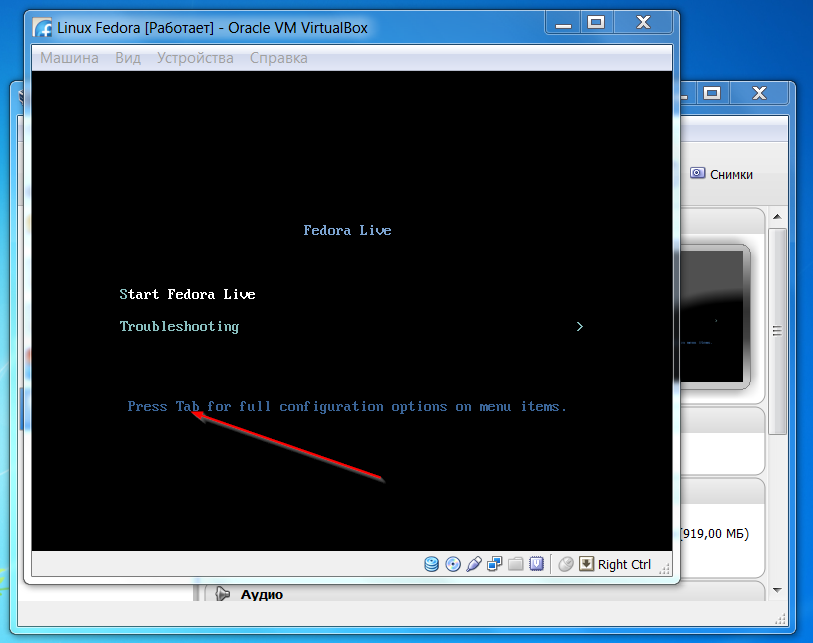Click the mouse integration status icon

point(565,564)
